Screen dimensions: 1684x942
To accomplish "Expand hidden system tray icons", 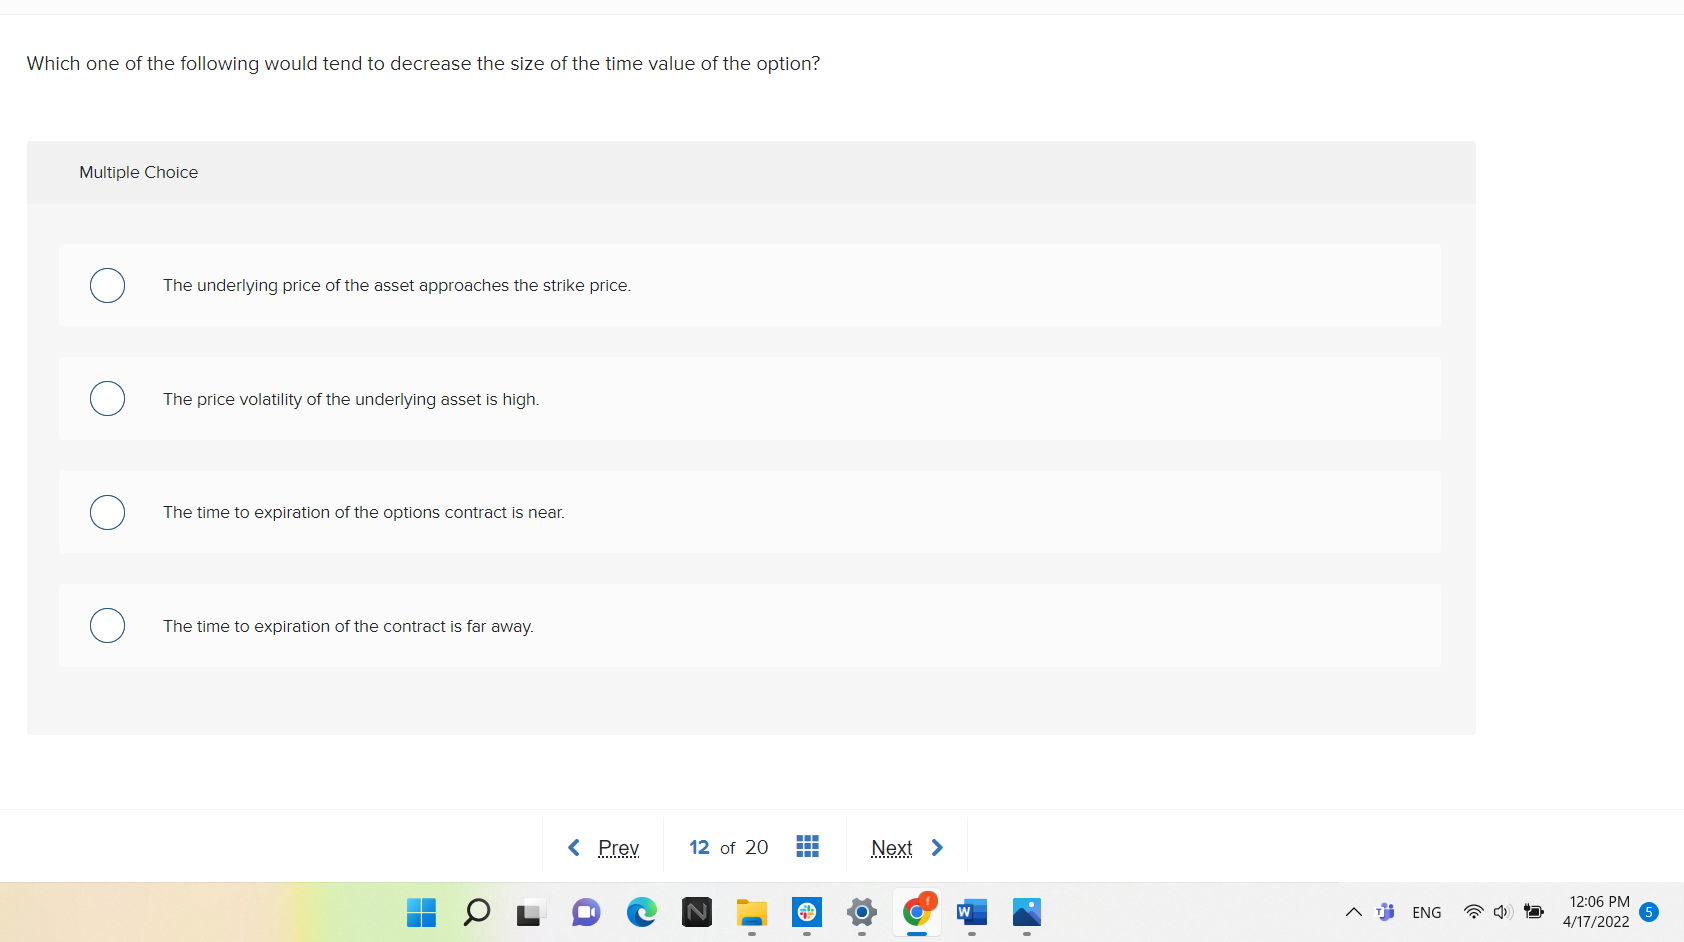I will tap(1353, 912).
